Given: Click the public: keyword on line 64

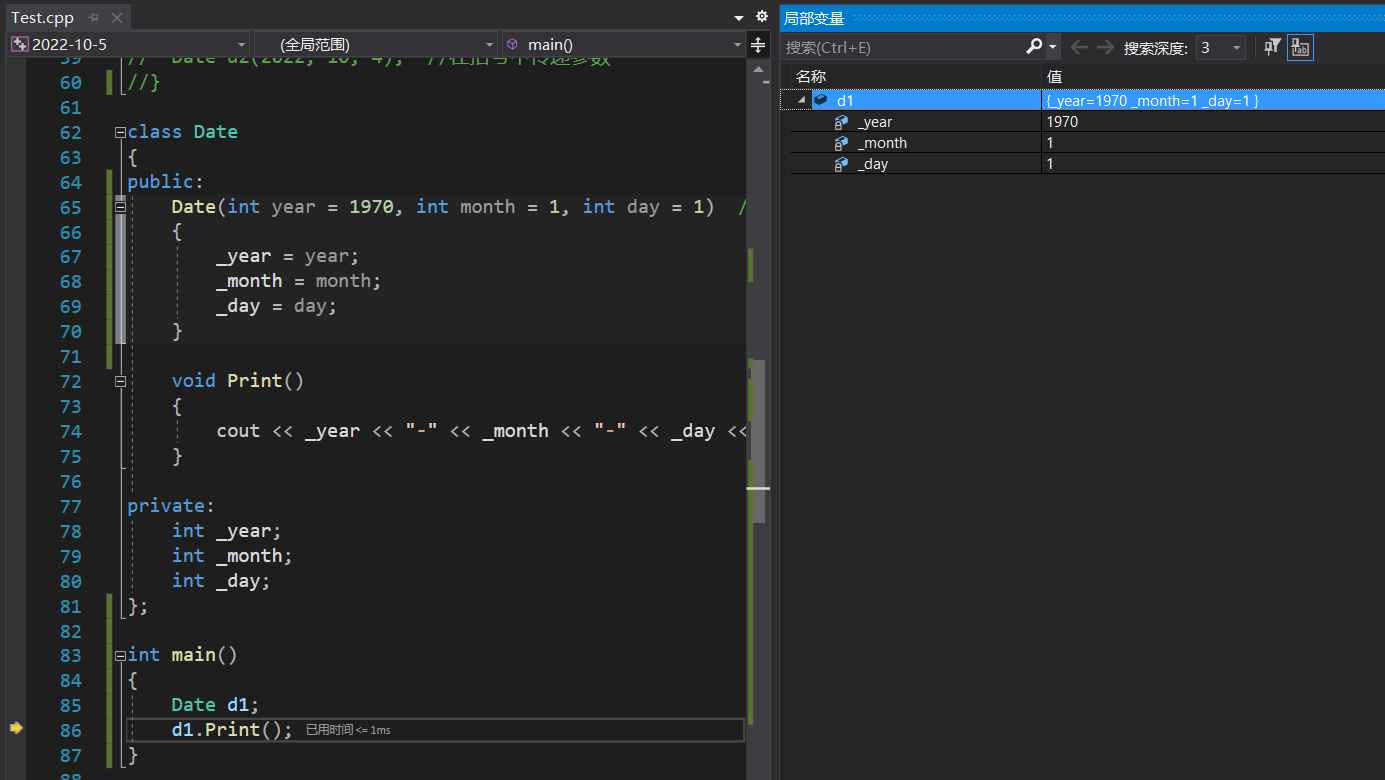Looking at the screenshot, I should 165,182.
